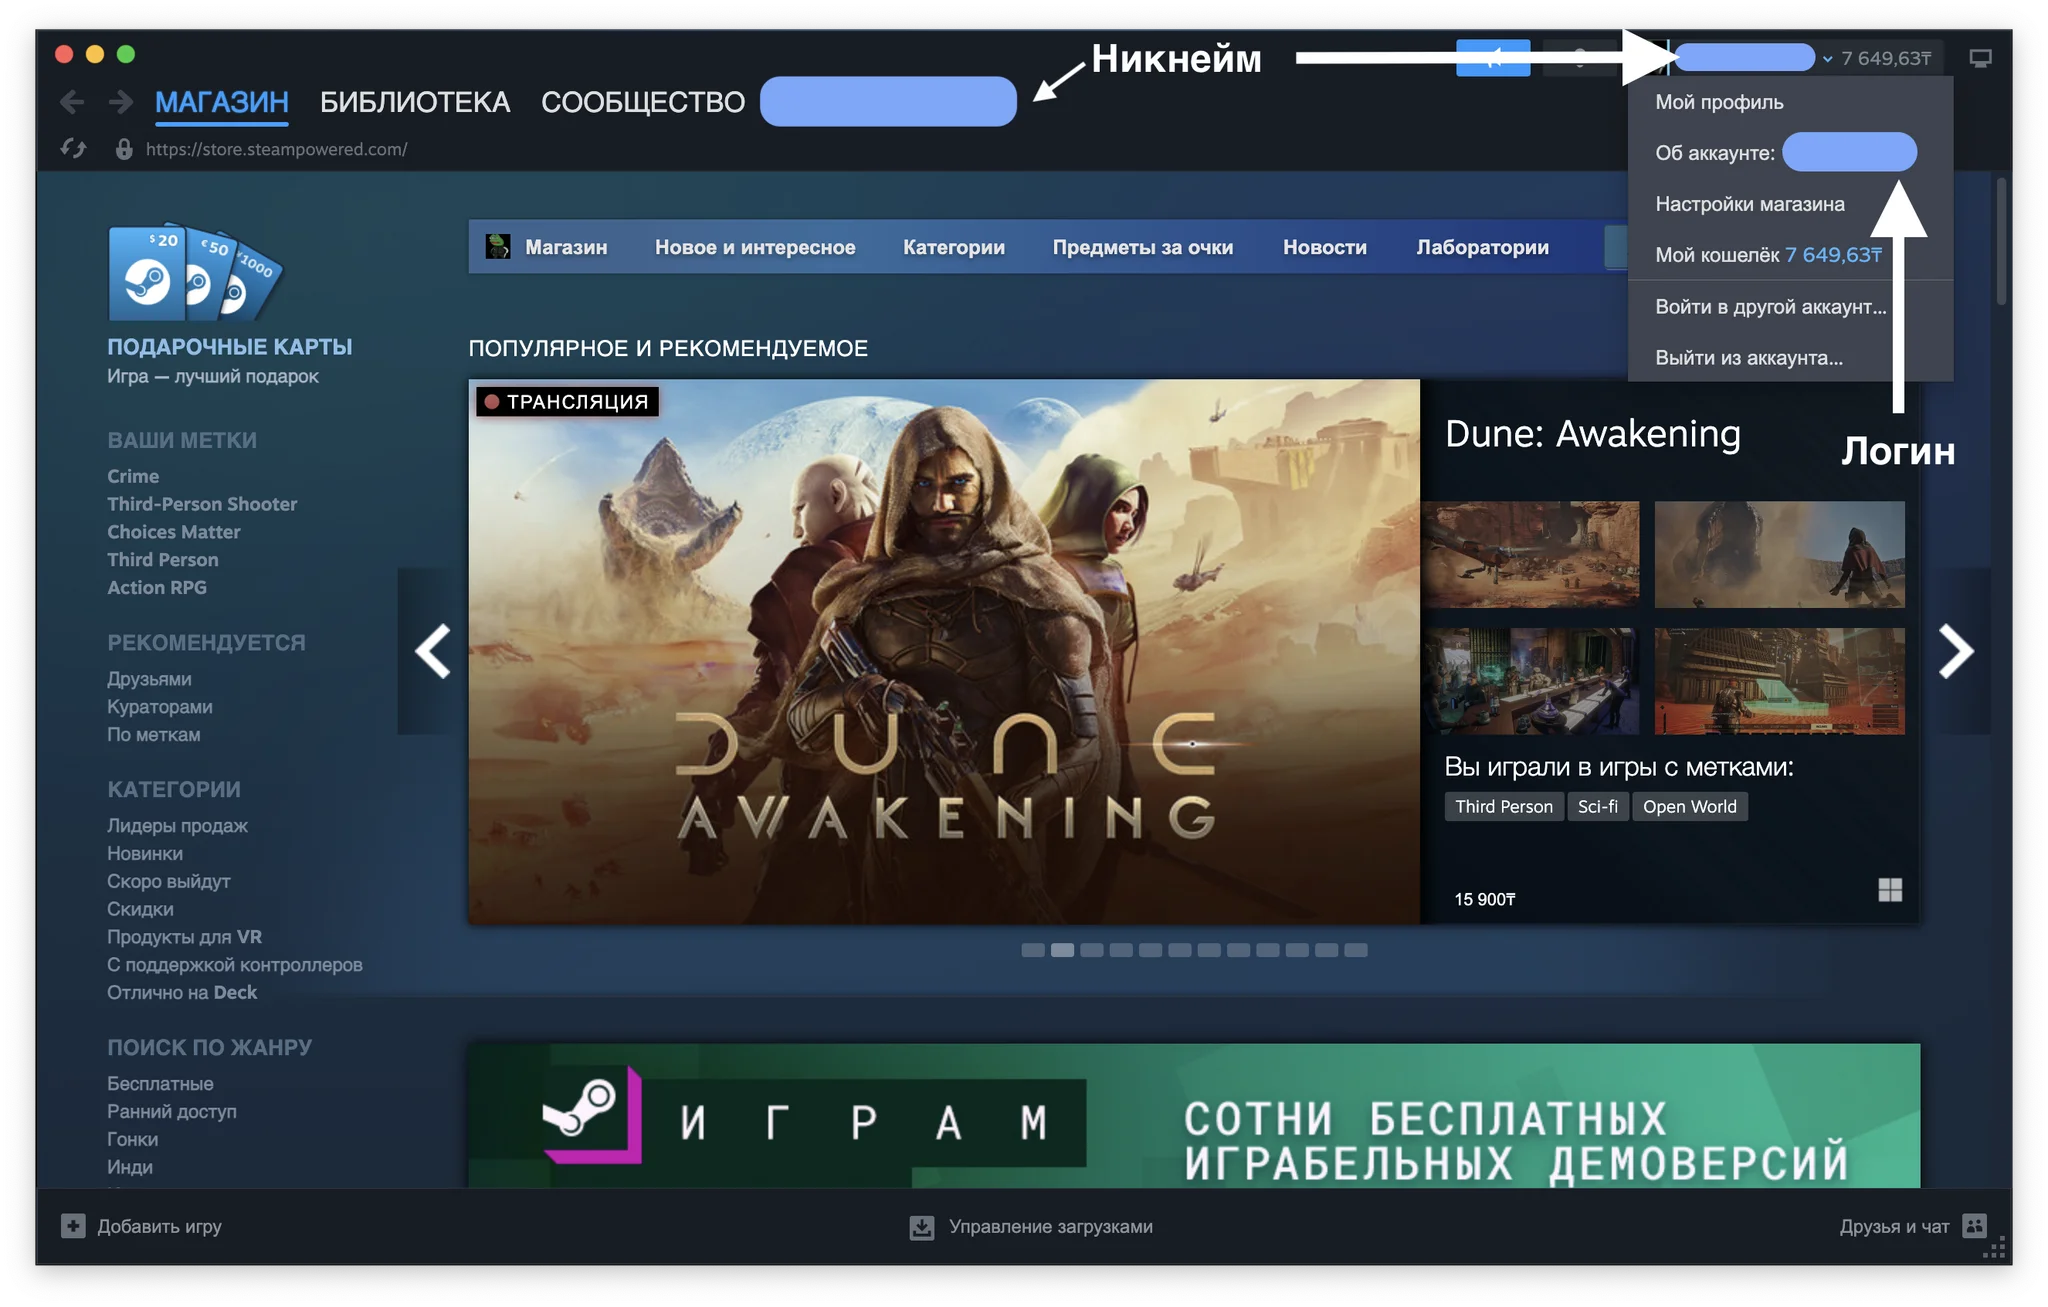Screen dimensions: 2048x1307
Task: Open Магазин item in store navigation bar
Action: (566, 247)
